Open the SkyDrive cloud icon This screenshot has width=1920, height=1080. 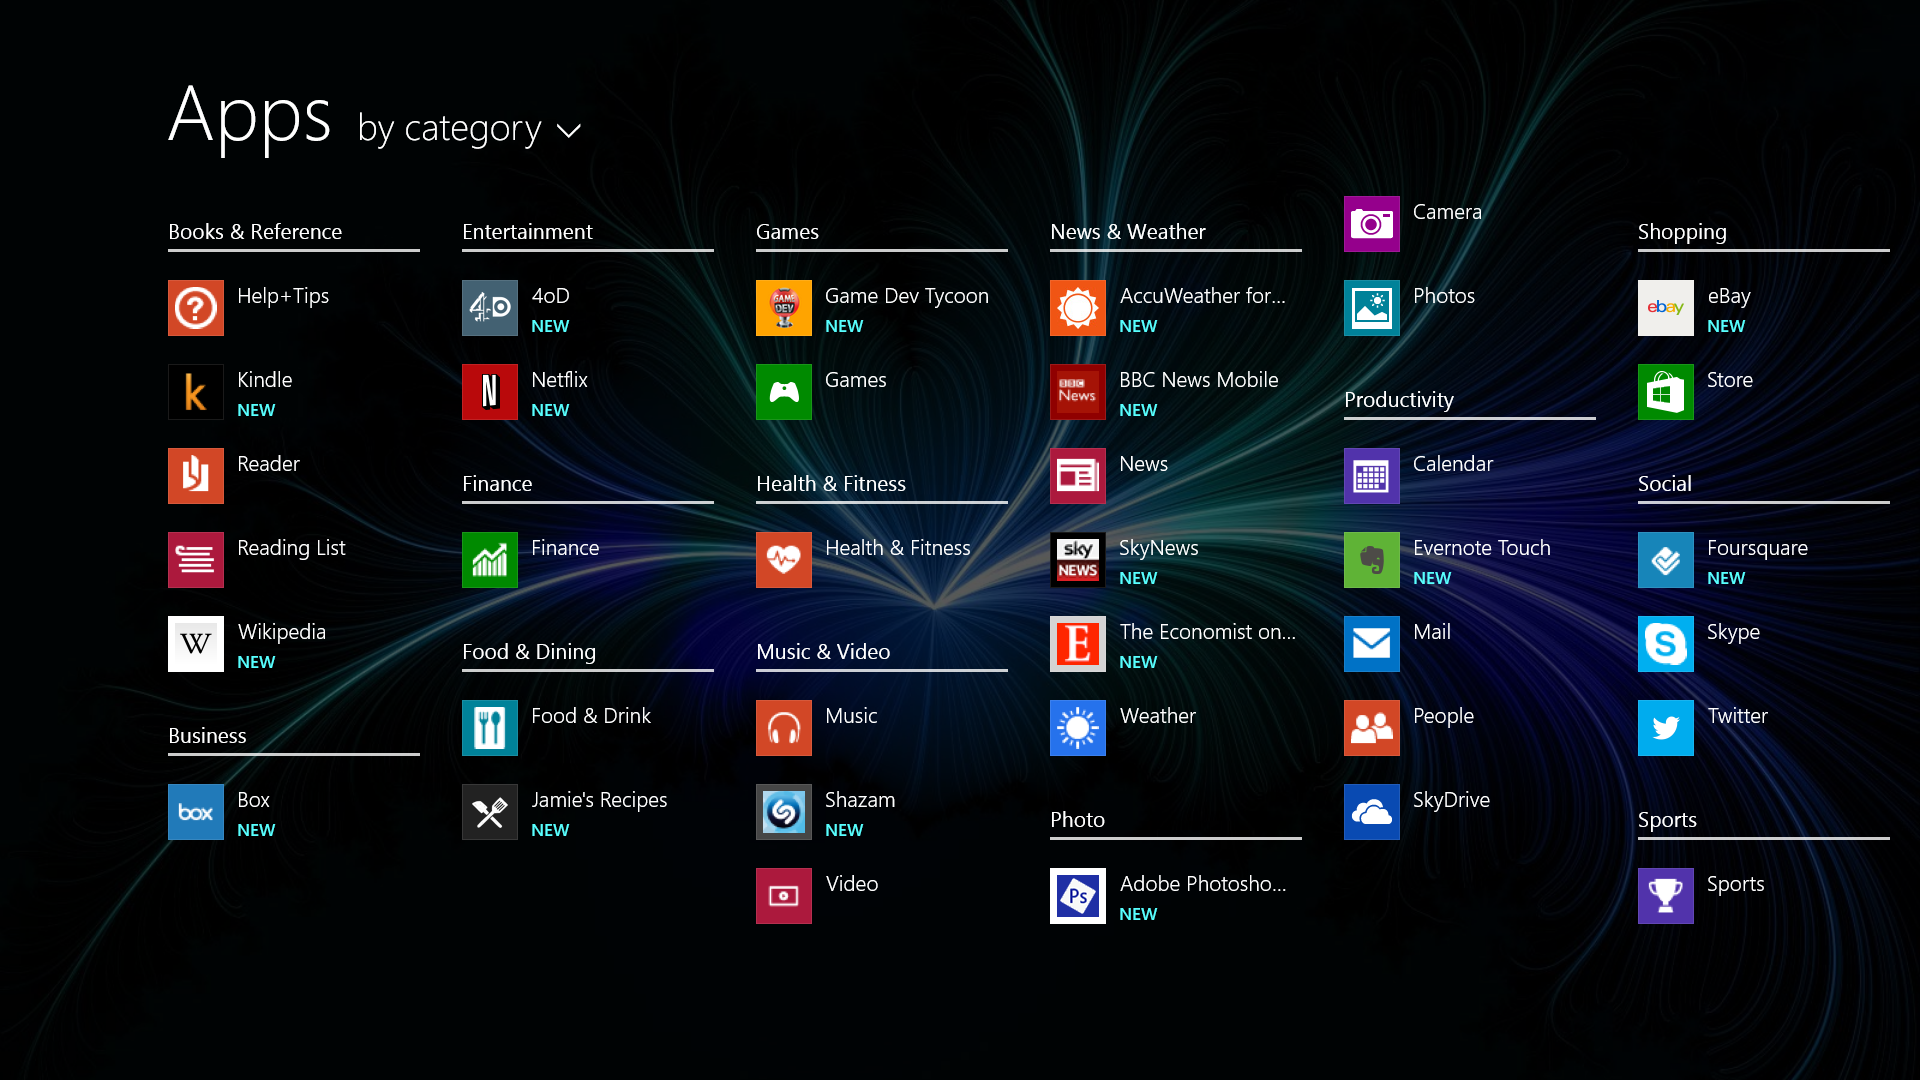pyautogui.click(x=1372, y=812)
